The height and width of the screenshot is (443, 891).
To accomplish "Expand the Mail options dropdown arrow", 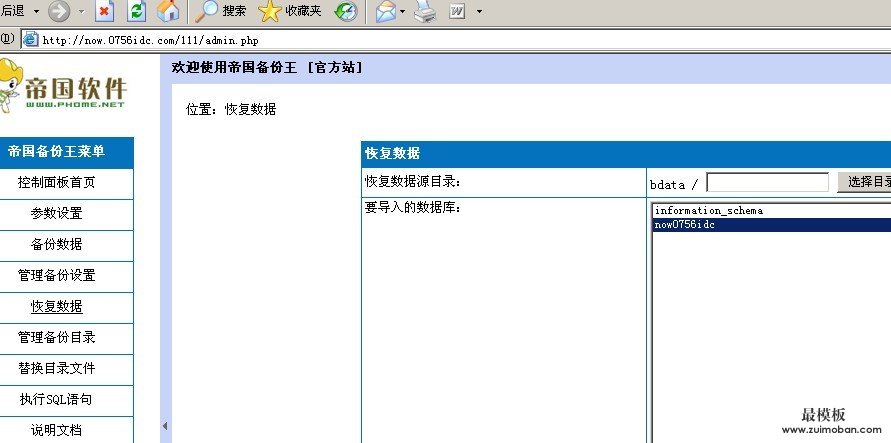I will 403,11.
